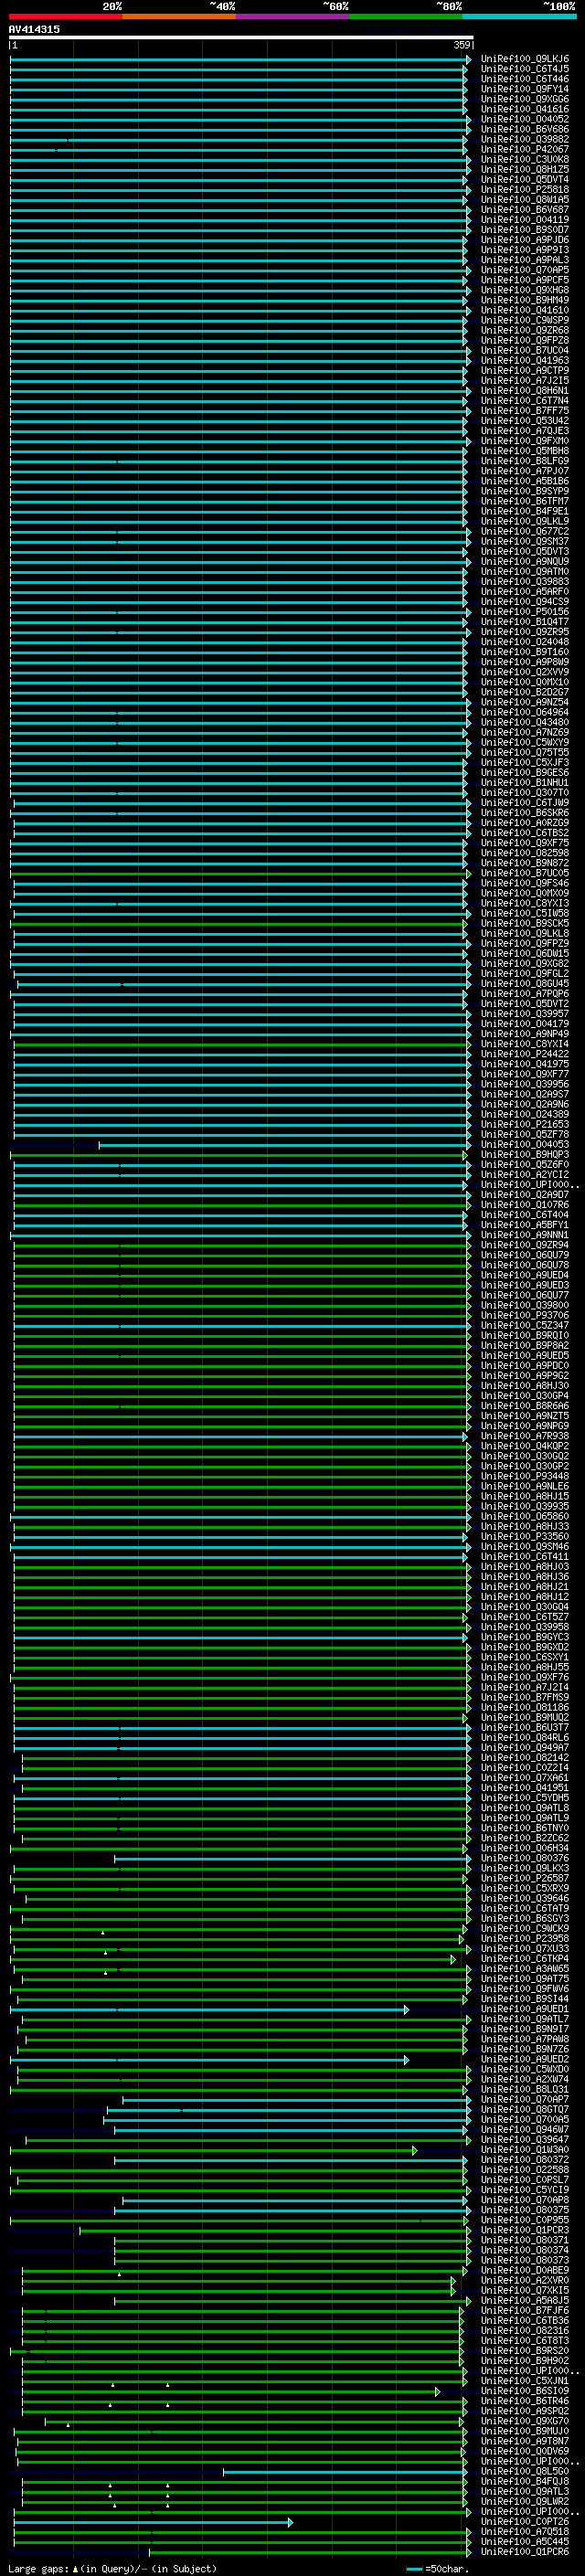Click the green ~80% identity legend segment
The width and height of the screenshot is (585, 2576).
(x=406, y=16)
